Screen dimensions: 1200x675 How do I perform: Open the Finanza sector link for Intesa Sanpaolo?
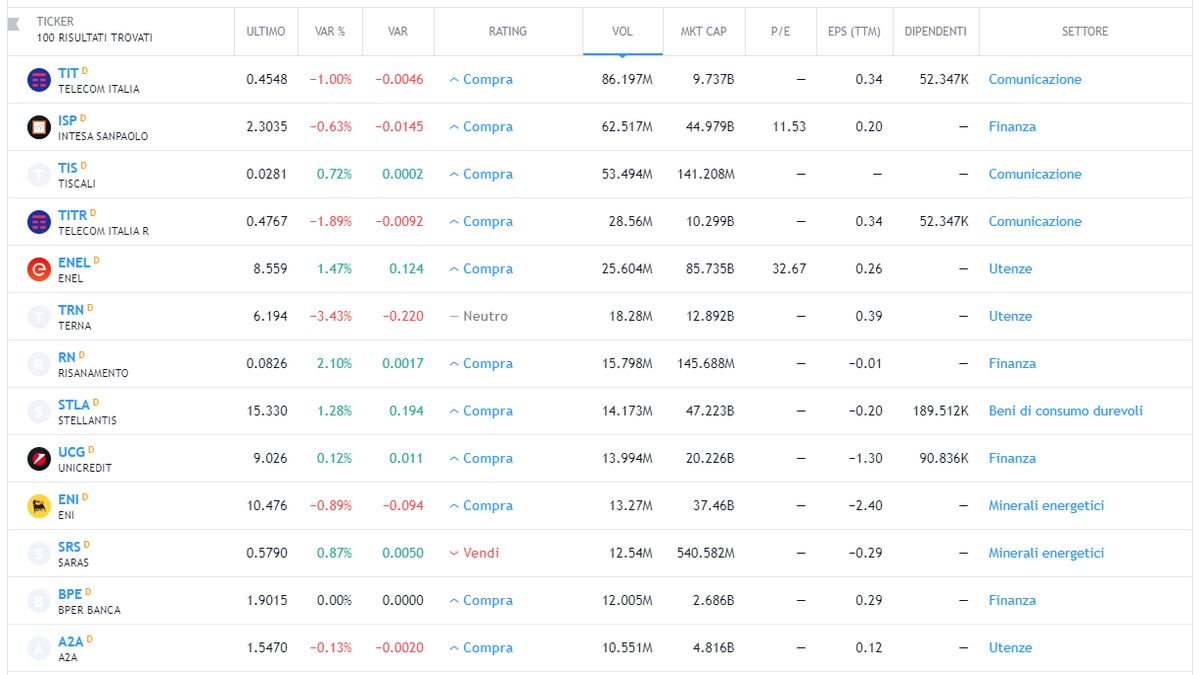(x=1012, y=127)
